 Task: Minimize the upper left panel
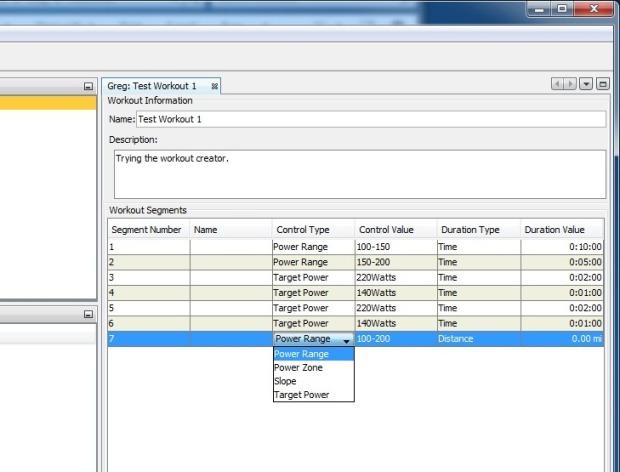click(x=89, y=87)
